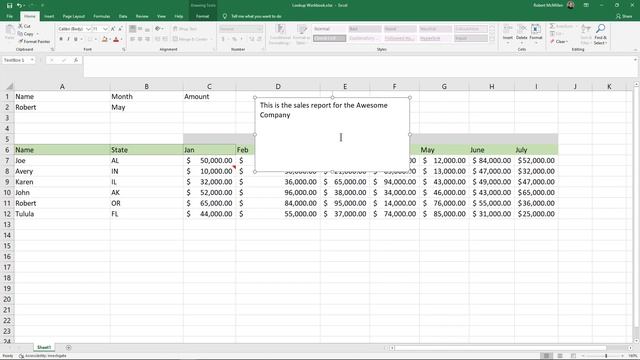The height and width of the screenshot is (360, 640).
Task: Toggle align left in Alignment group
Action: (132, 39)
